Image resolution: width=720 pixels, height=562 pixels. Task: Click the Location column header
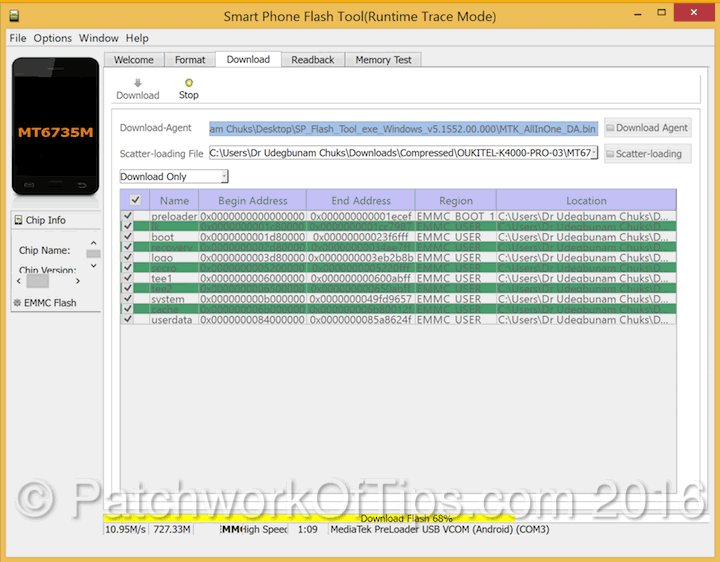click(x=586, y=201)
